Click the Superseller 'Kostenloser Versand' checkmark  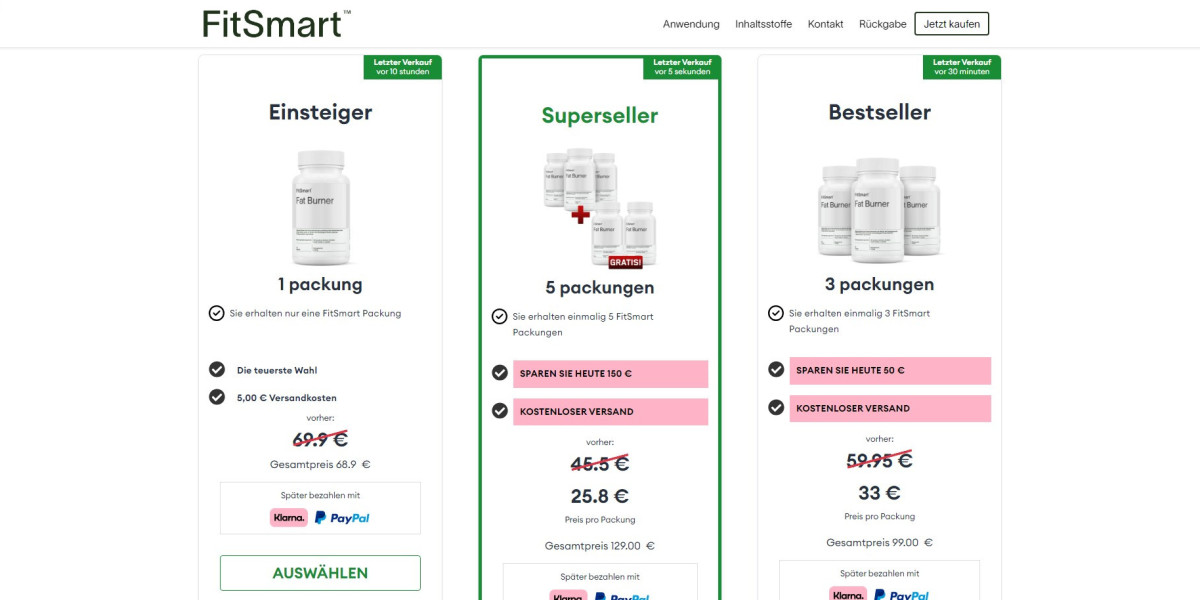500,411
